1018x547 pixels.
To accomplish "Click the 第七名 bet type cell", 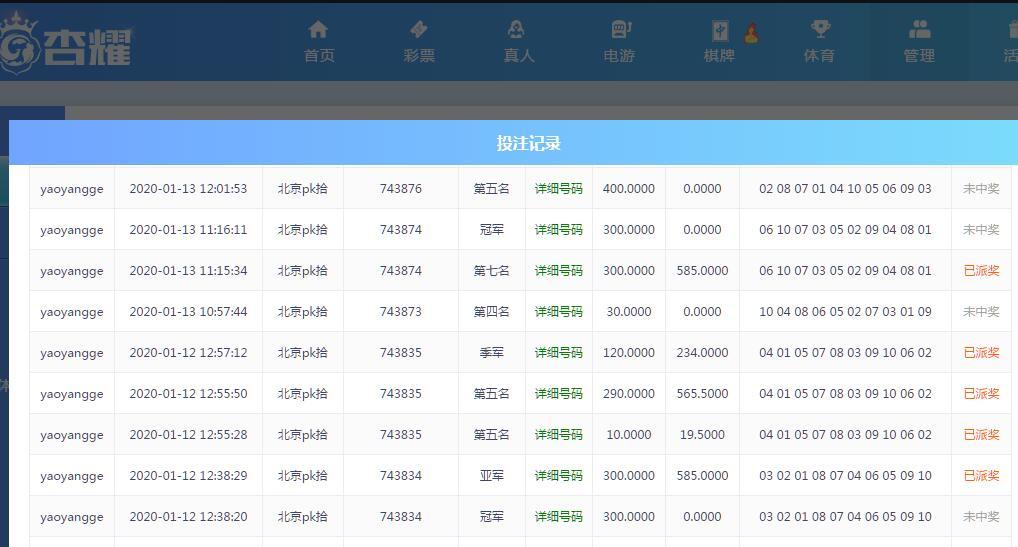I will [x=491, y=271].
